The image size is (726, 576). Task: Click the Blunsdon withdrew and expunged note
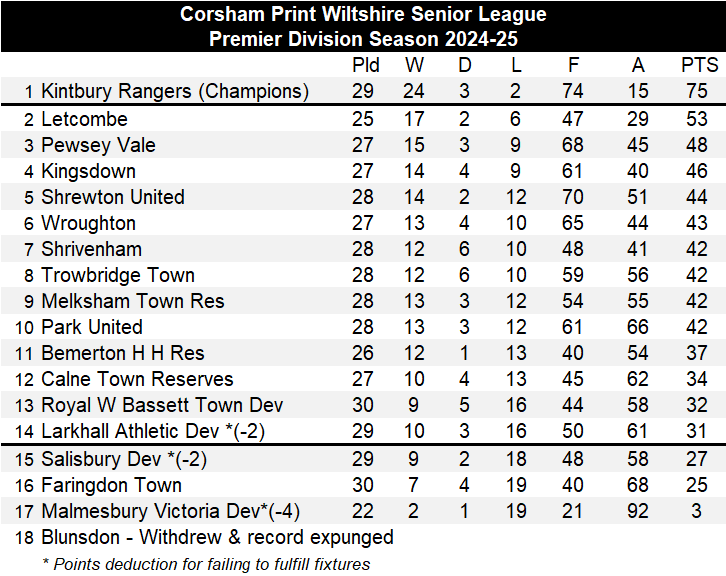(217, 537)
